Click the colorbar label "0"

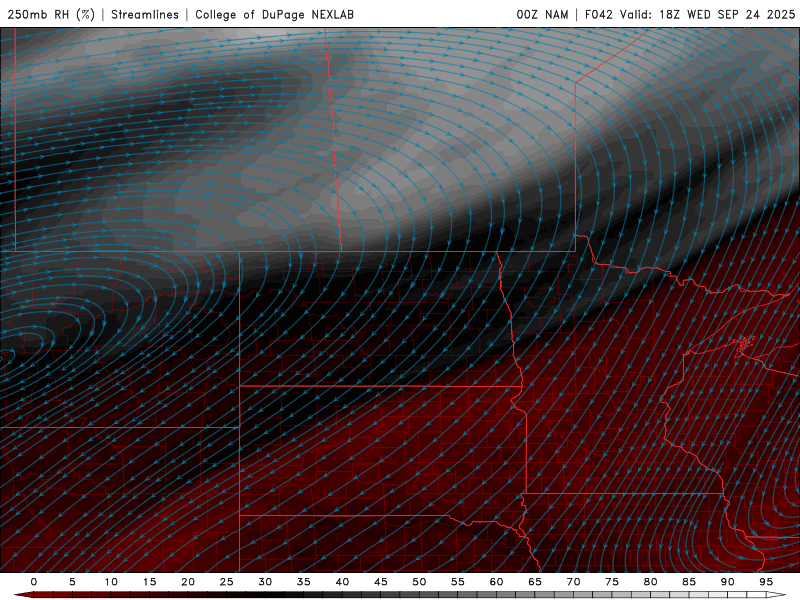pyautogui.click(x=34, y=582)
